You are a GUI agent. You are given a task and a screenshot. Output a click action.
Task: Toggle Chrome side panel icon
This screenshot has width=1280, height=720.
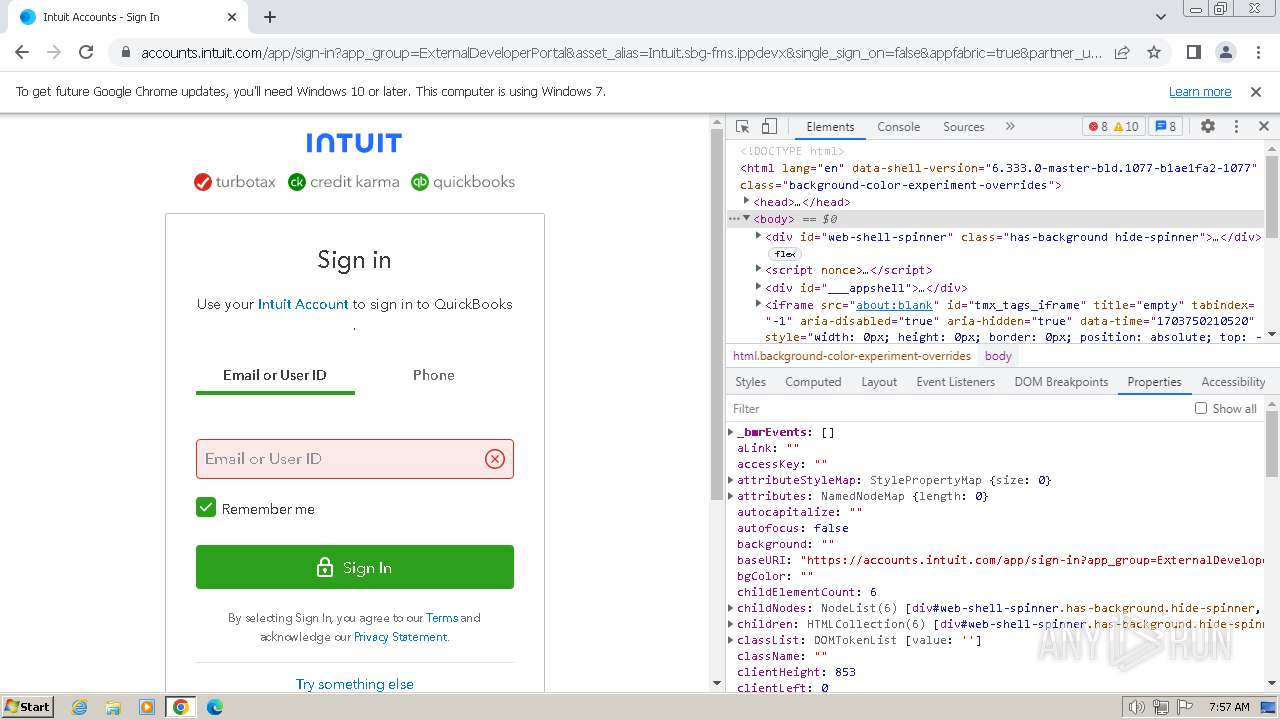1193,52
